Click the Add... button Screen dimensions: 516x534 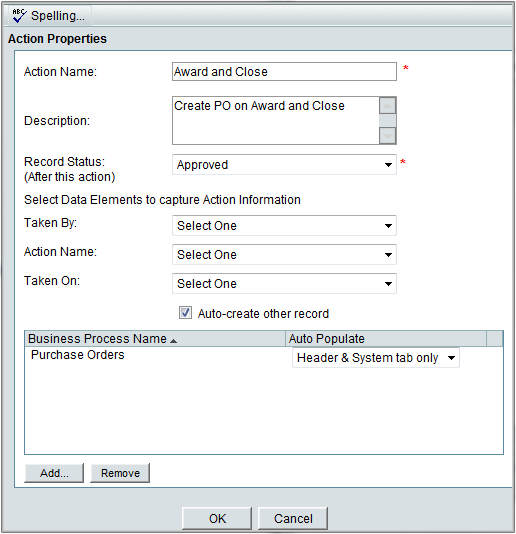(54, 473)
